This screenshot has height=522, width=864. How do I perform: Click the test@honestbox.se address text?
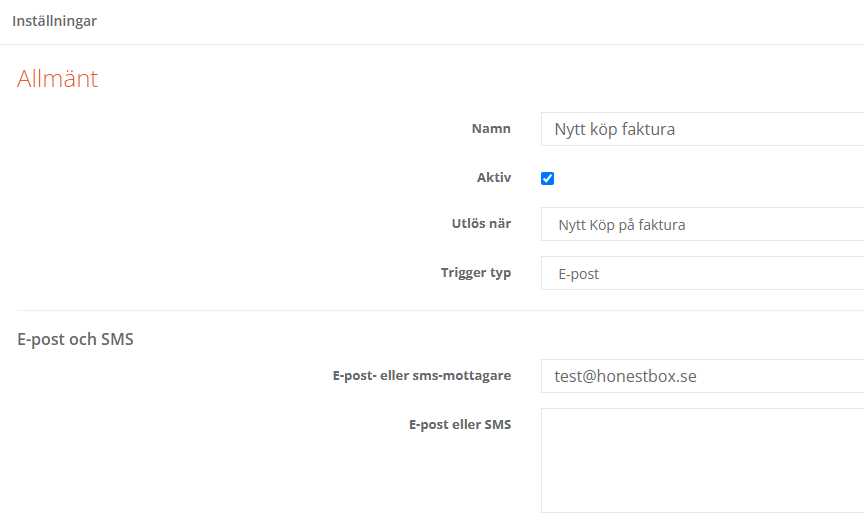[625, 377]
